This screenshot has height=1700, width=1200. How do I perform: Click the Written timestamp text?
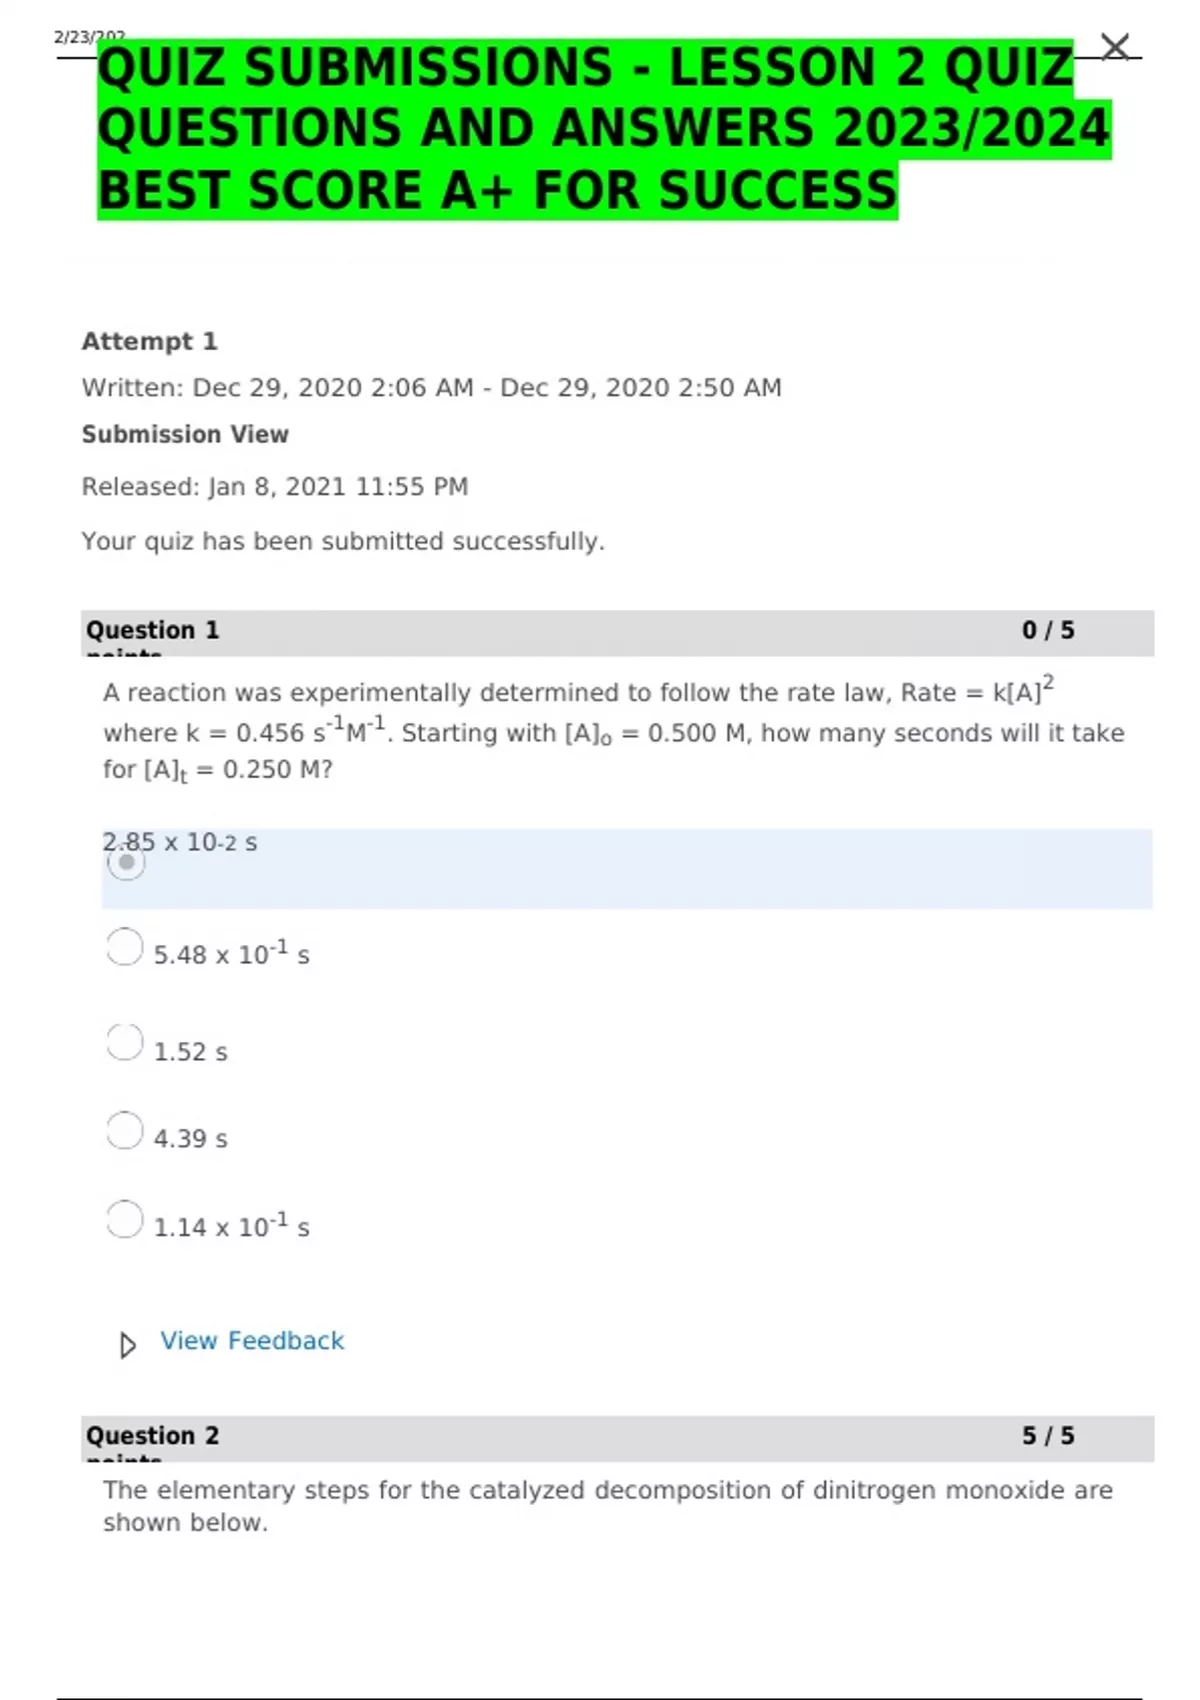[432, 387]
